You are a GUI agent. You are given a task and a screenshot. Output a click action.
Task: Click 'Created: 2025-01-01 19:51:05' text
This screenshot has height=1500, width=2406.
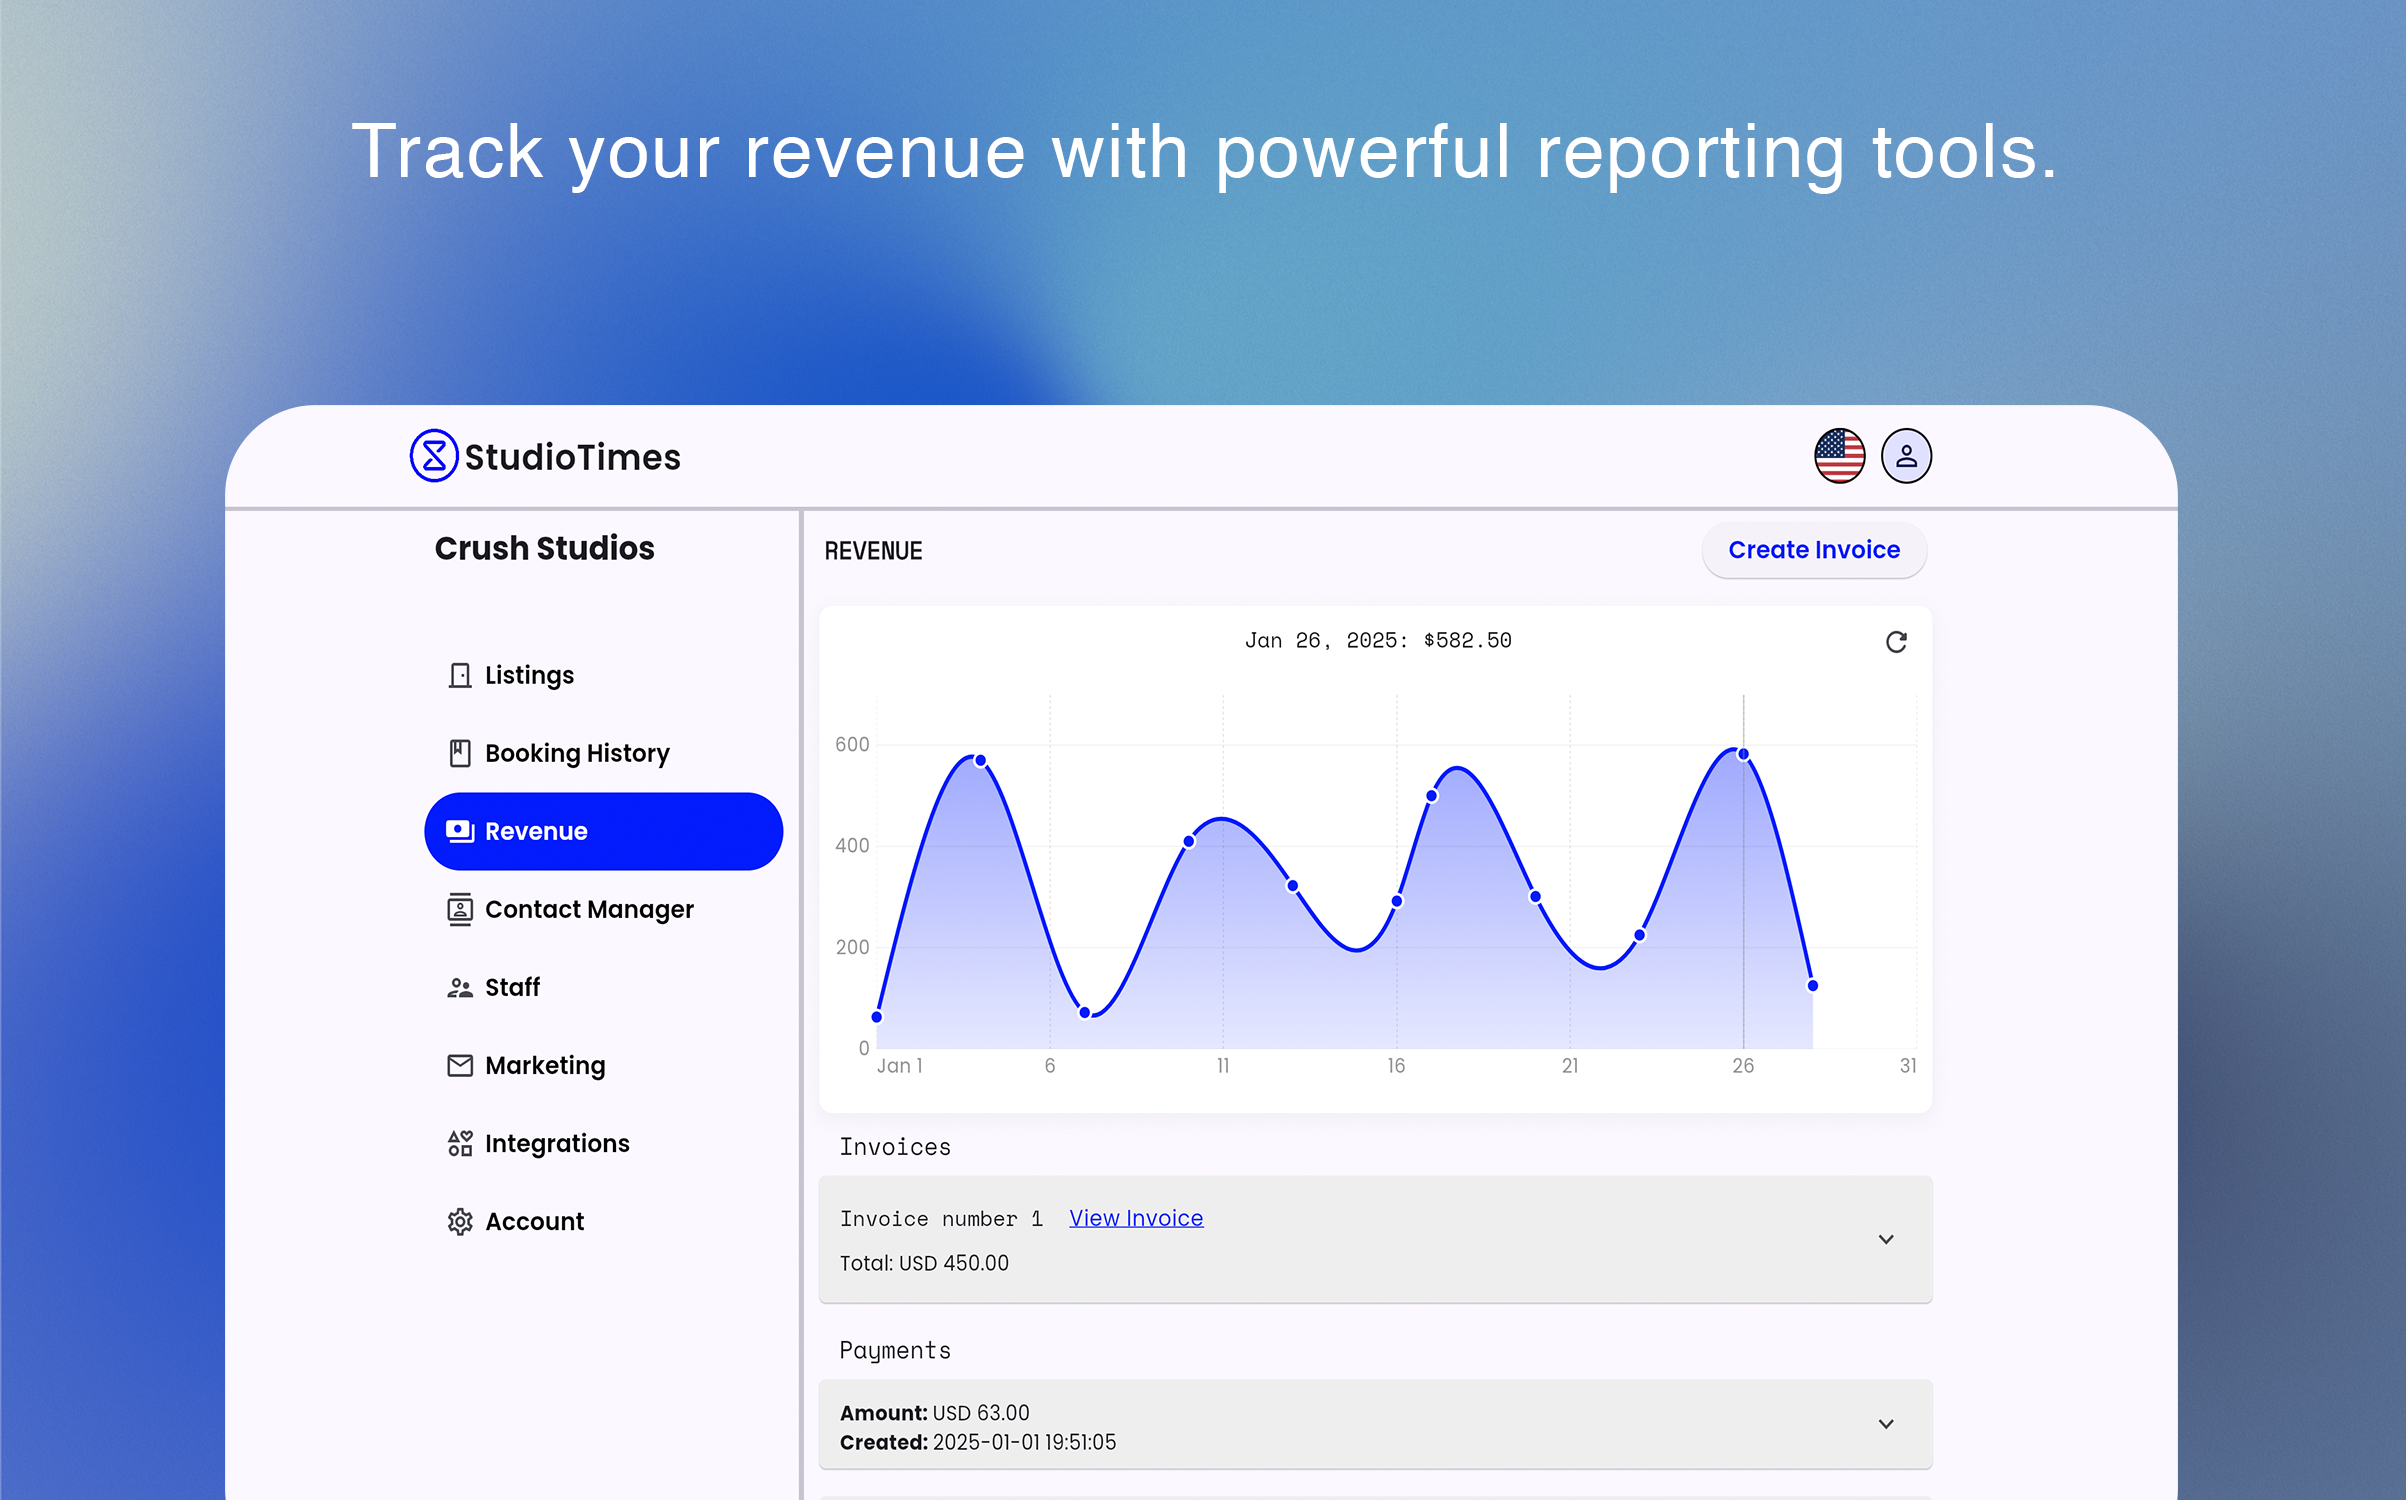tap(978, 1442)
